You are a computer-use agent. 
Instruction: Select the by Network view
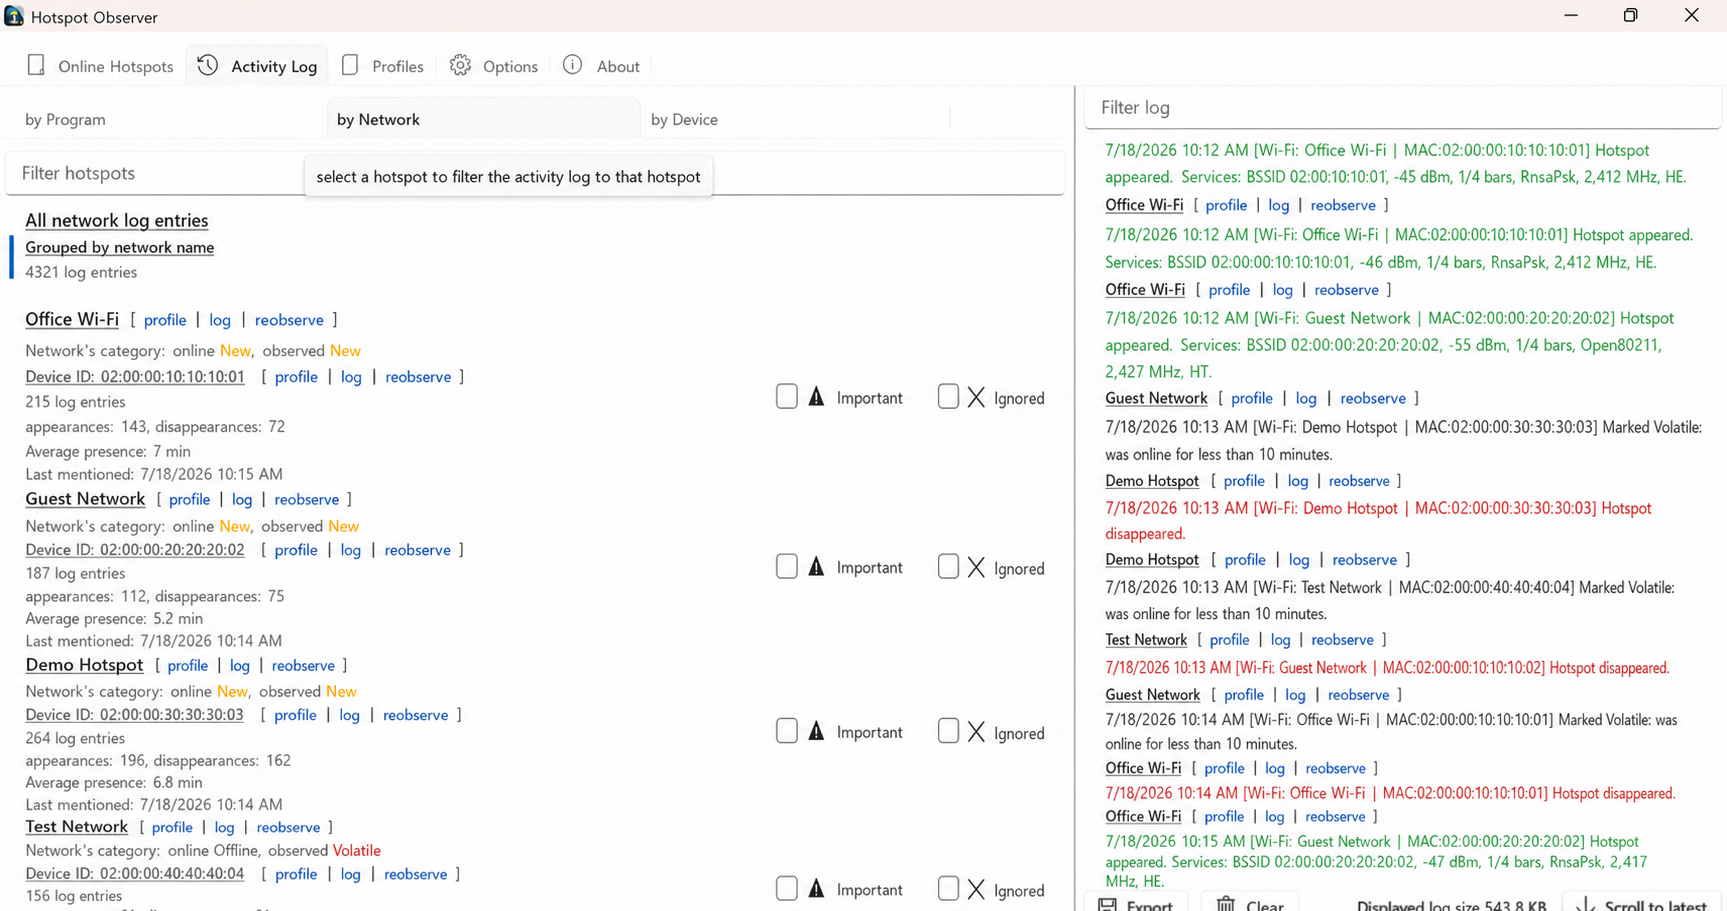coord(483,119)
